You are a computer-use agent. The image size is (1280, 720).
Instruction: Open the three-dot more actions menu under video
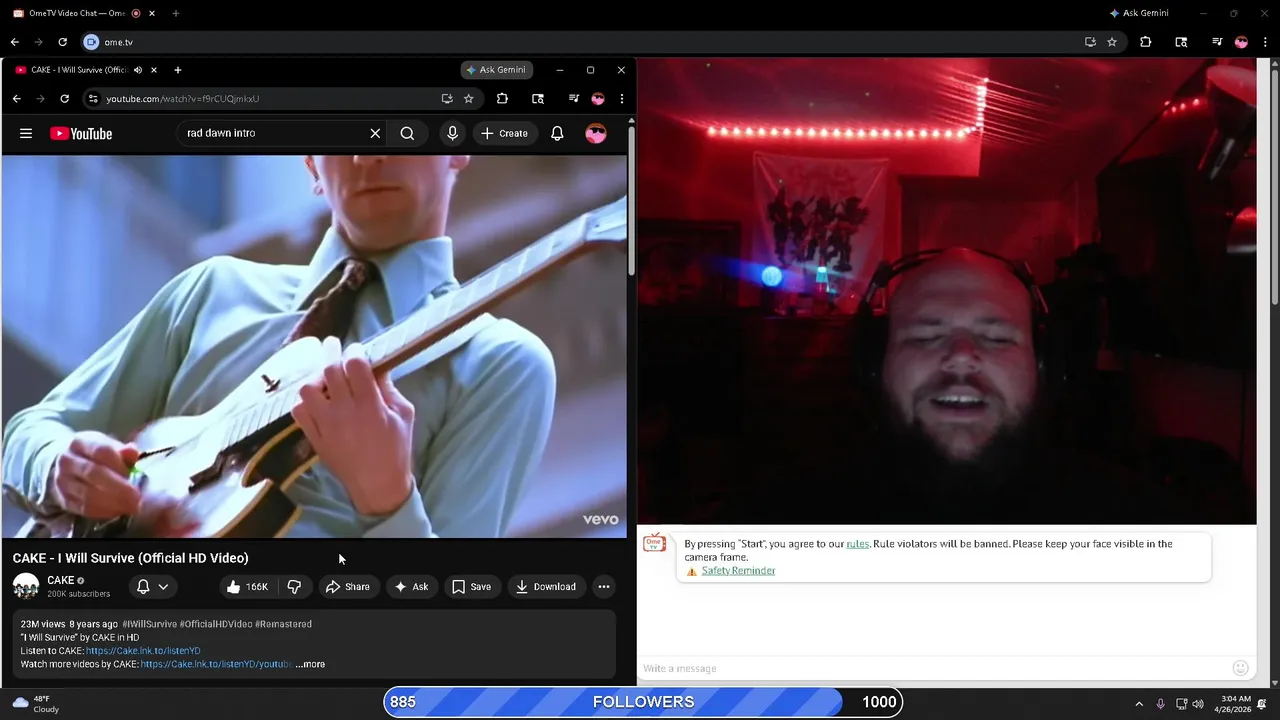tap(604, 587)
